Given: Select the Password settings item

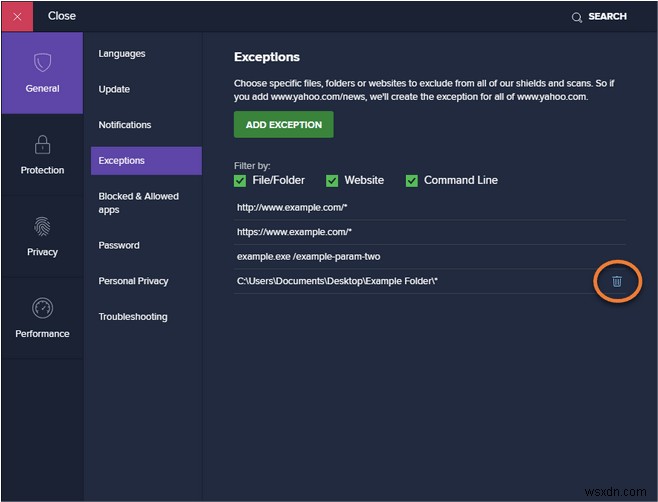Looking at the screenshot, I should click(x=119, y=245).
